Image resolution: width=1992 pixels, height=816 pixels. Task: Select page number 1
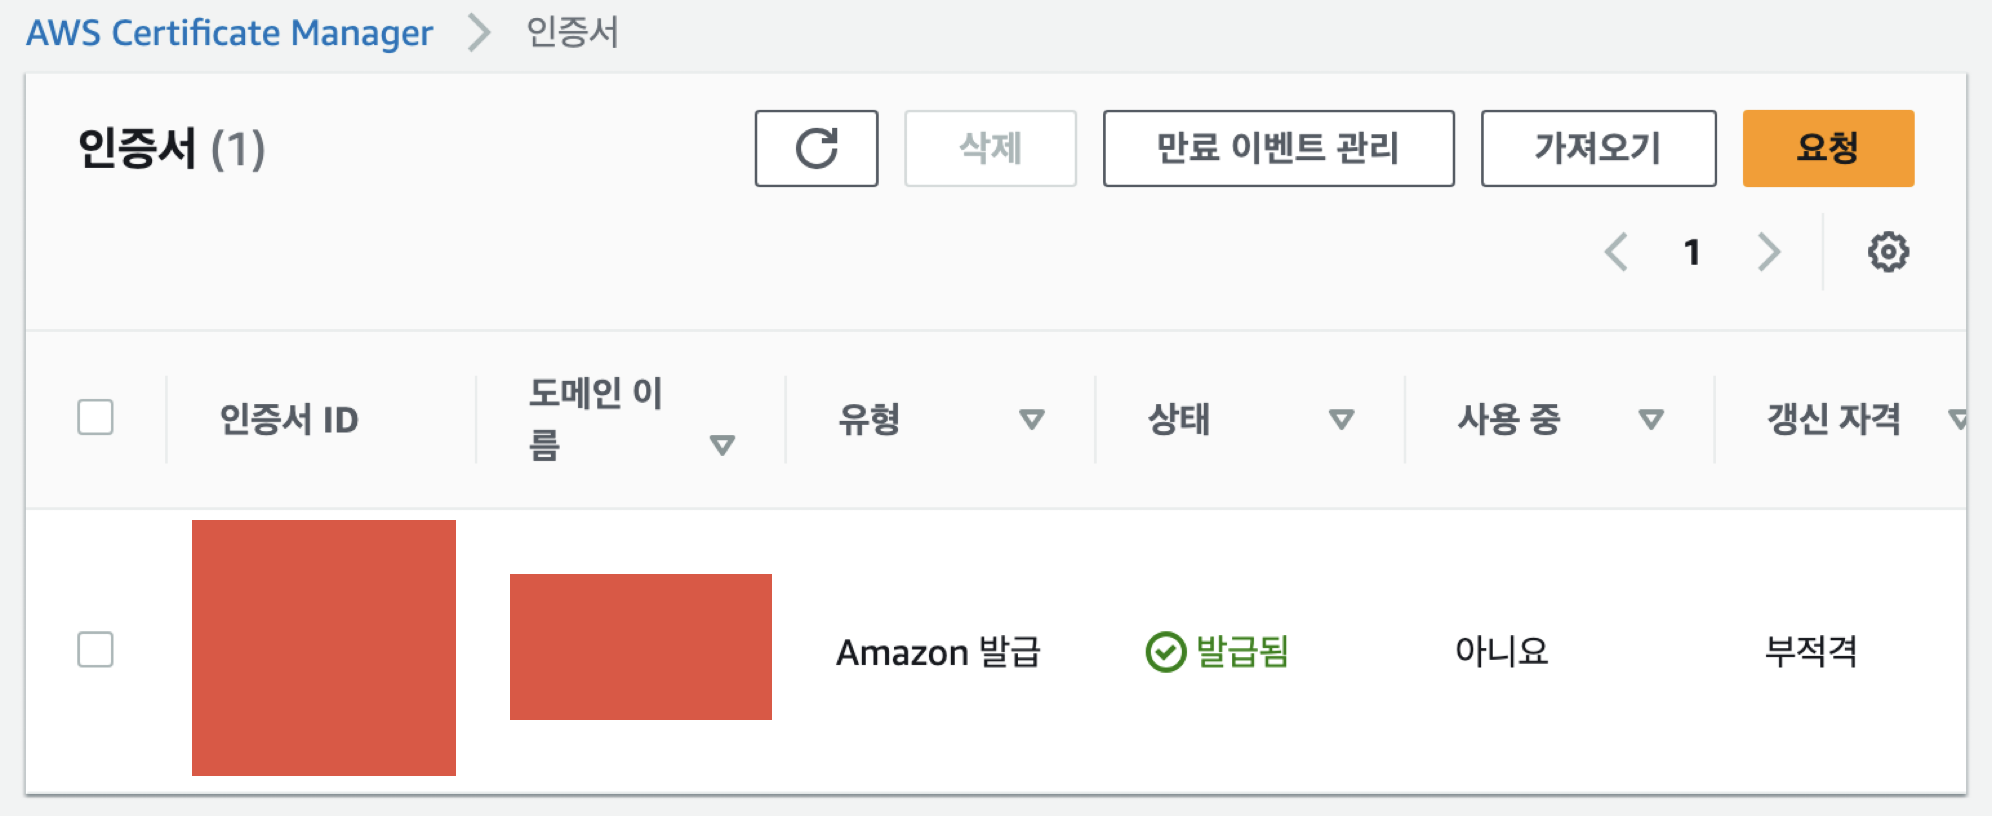pyautogui.click(x=1691, y=252)
